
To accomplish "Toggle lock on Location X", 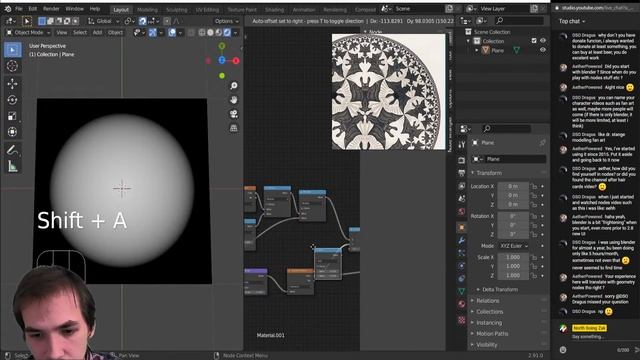I will point(534,186).
